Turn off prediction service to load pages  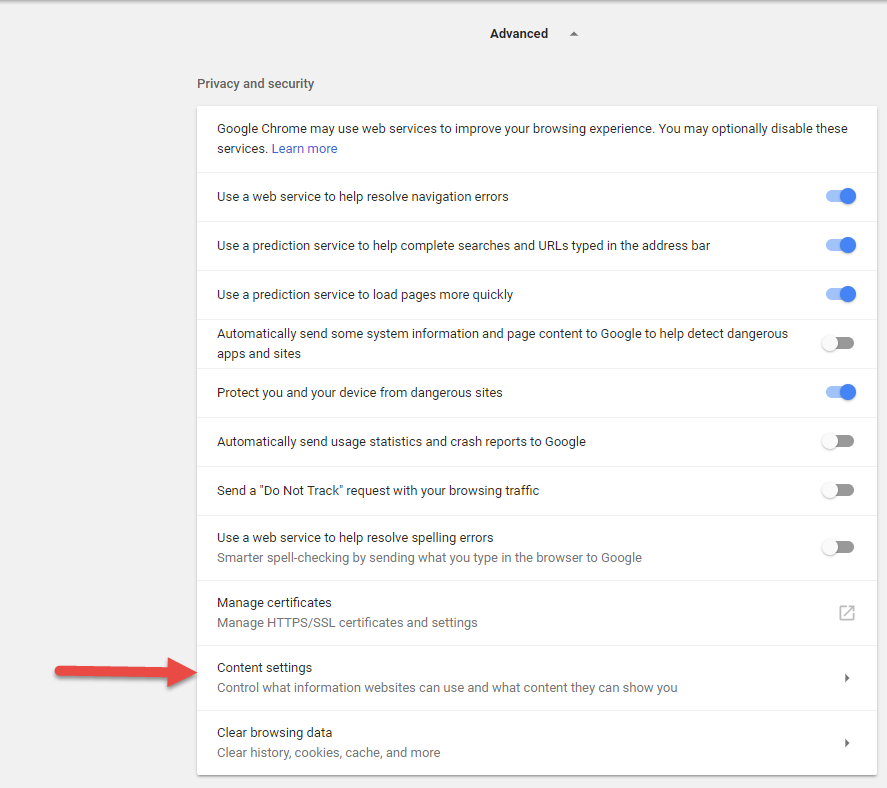pos(841,295)
